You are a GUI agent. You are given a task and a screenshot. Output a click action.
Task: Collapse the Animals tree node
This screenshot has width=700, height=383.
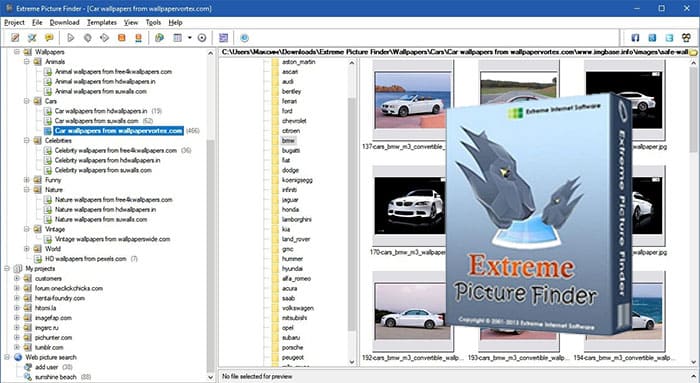tap(27, 62)
